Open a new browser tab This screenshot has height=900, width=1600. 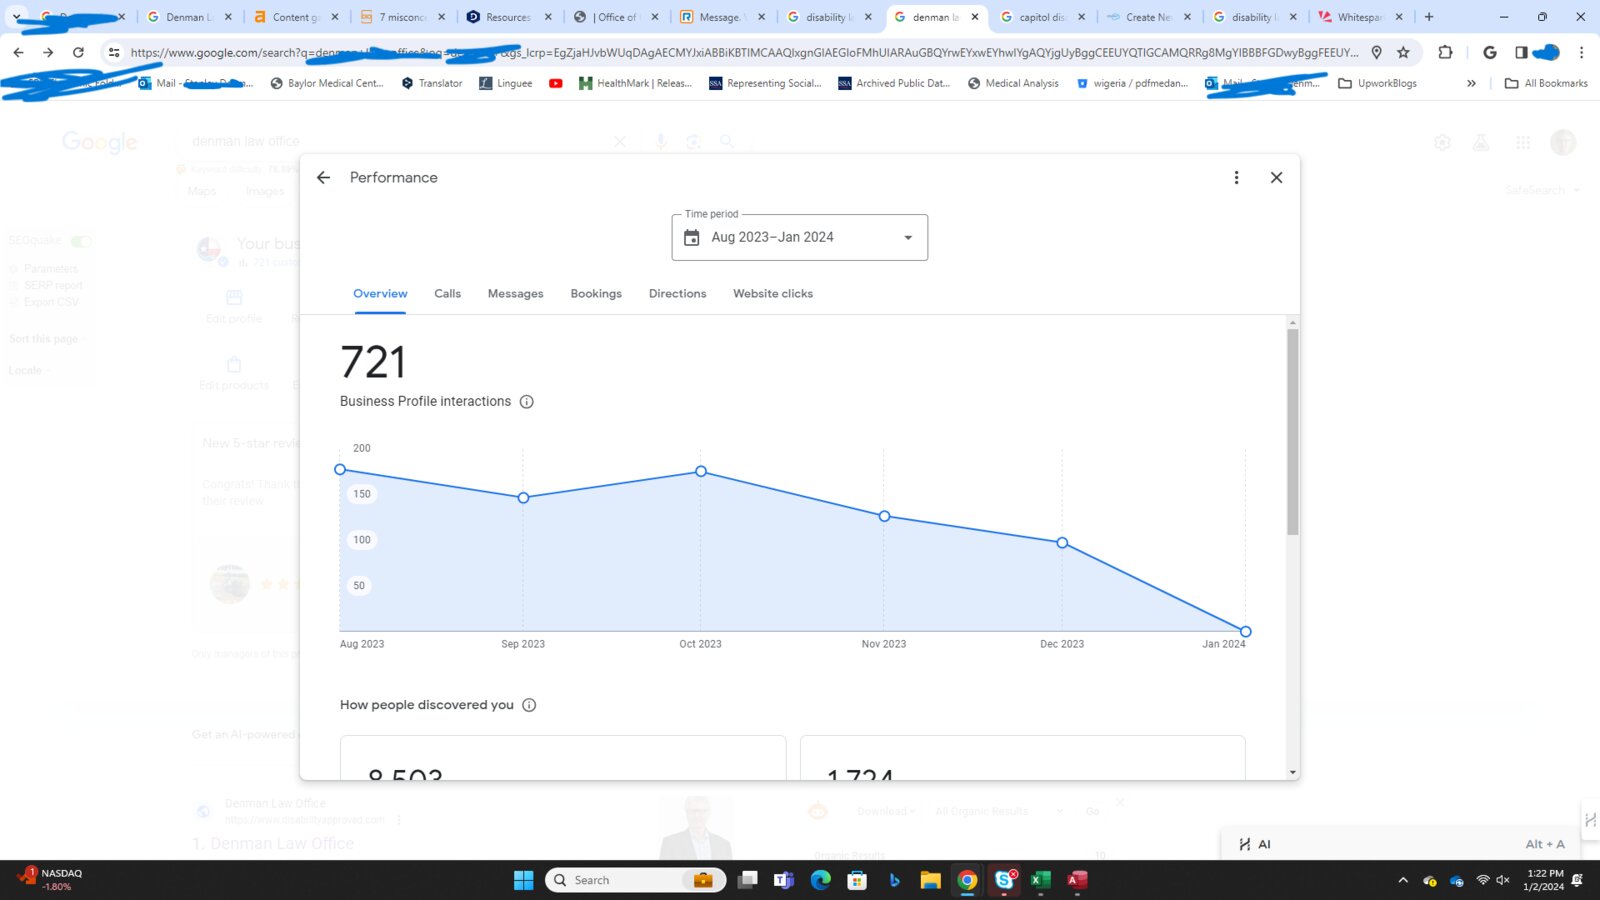(1429, 17)
